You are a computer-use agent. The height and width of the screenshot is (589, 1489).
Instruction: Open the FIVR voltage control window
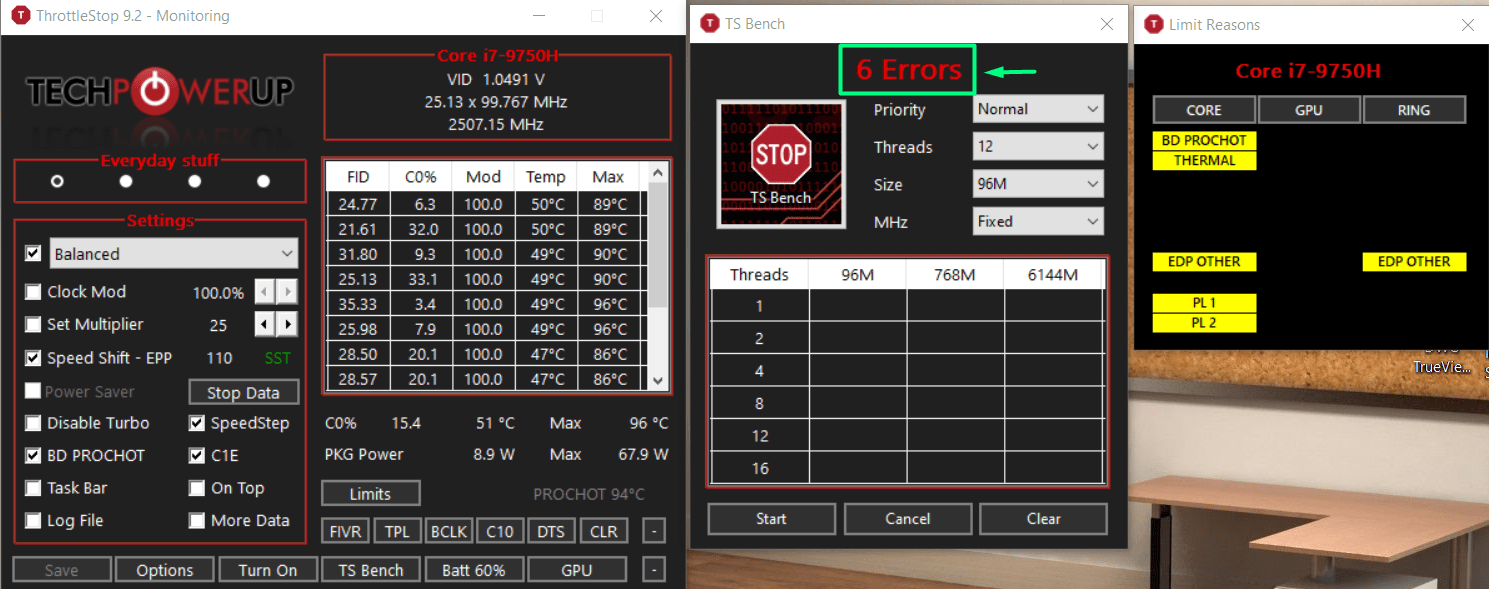(344, 530)
